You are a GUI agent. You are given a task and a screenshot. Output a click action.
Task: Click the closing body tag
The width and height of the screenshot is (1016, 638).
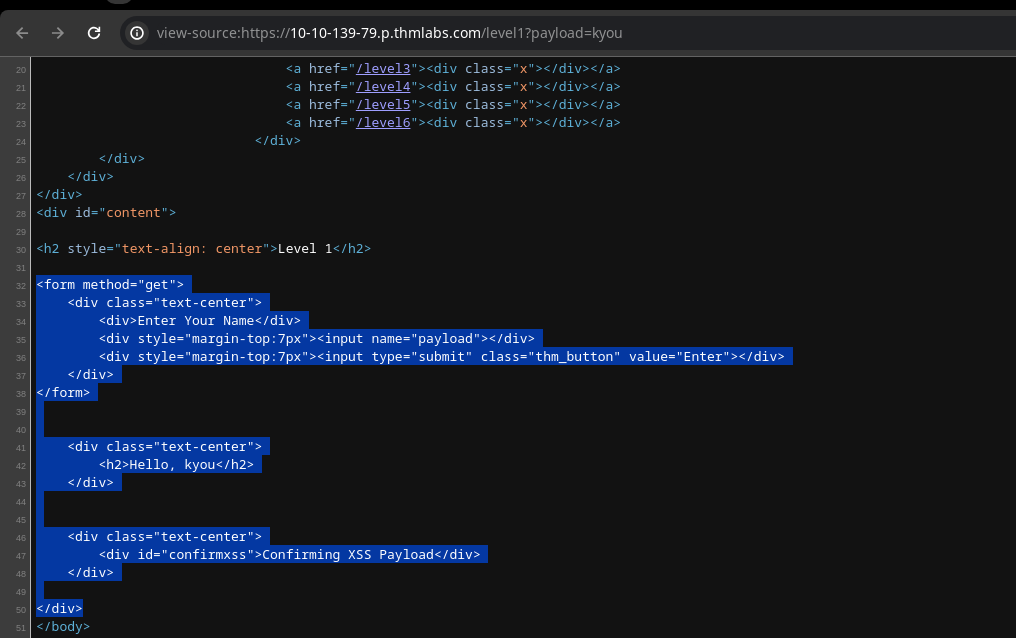tap(63, 626)
